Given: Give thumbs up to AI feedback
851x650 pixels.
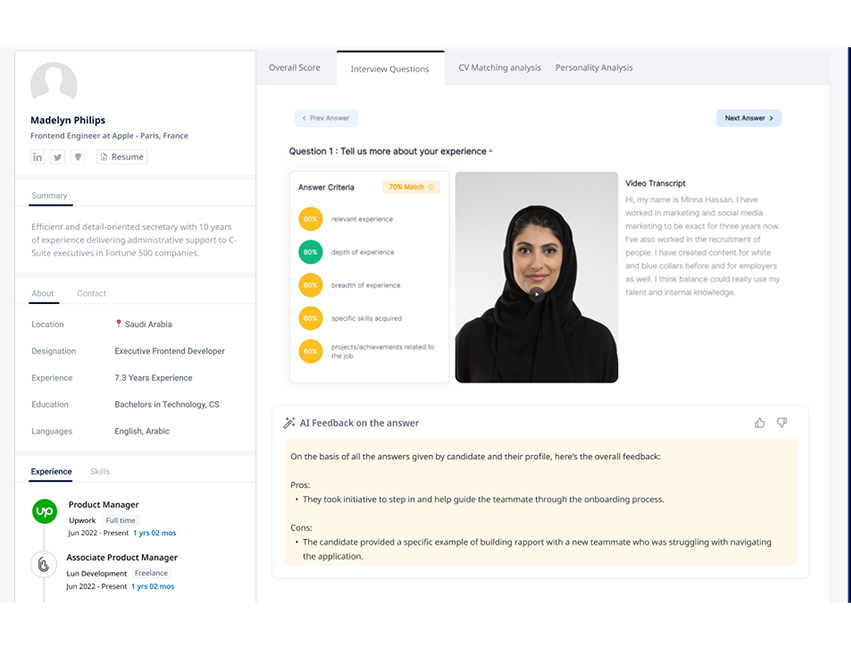Looking at the screenshot, I should coord(760,423).
